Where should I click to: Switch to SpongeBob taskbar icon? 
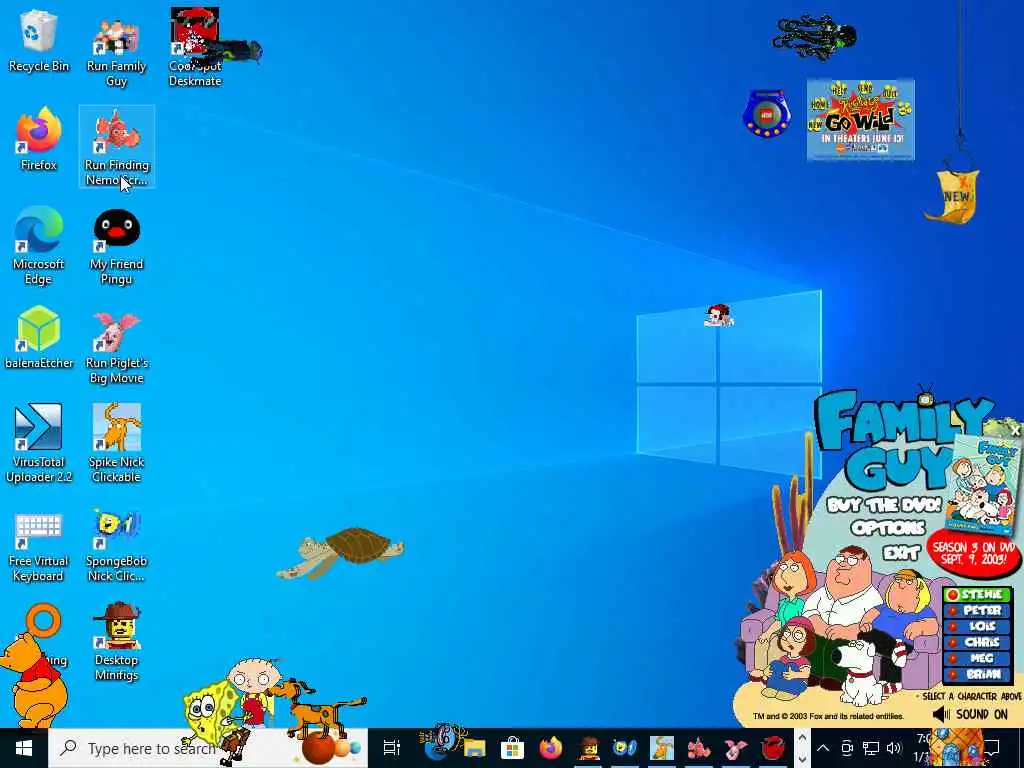click(x=624, y=748)
